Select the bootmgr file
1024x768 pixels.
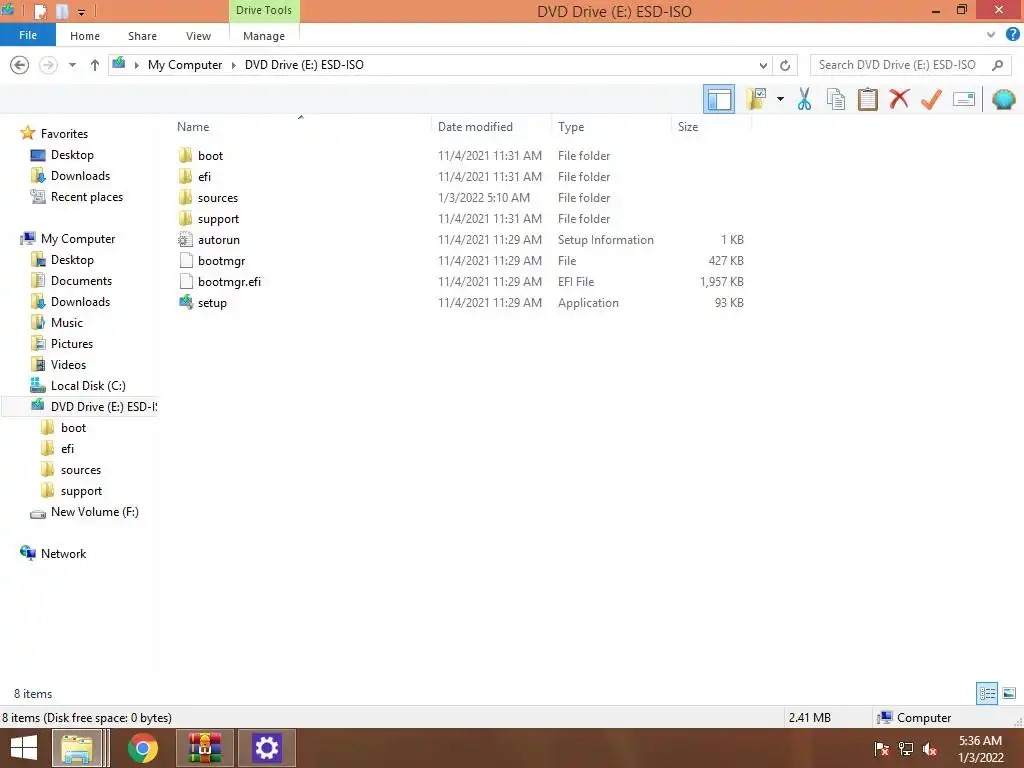(x=221, y=261)
